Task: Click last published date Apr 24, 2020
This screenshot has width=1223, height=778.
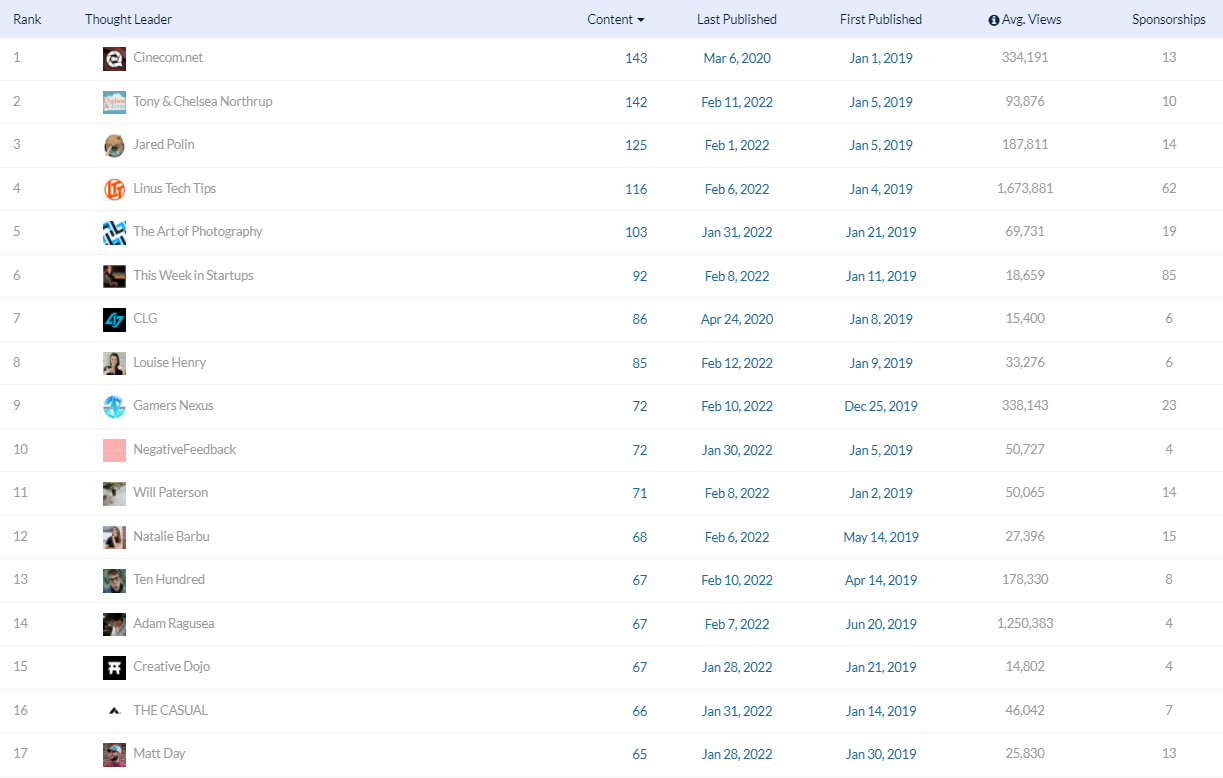Action: [737, 319]
